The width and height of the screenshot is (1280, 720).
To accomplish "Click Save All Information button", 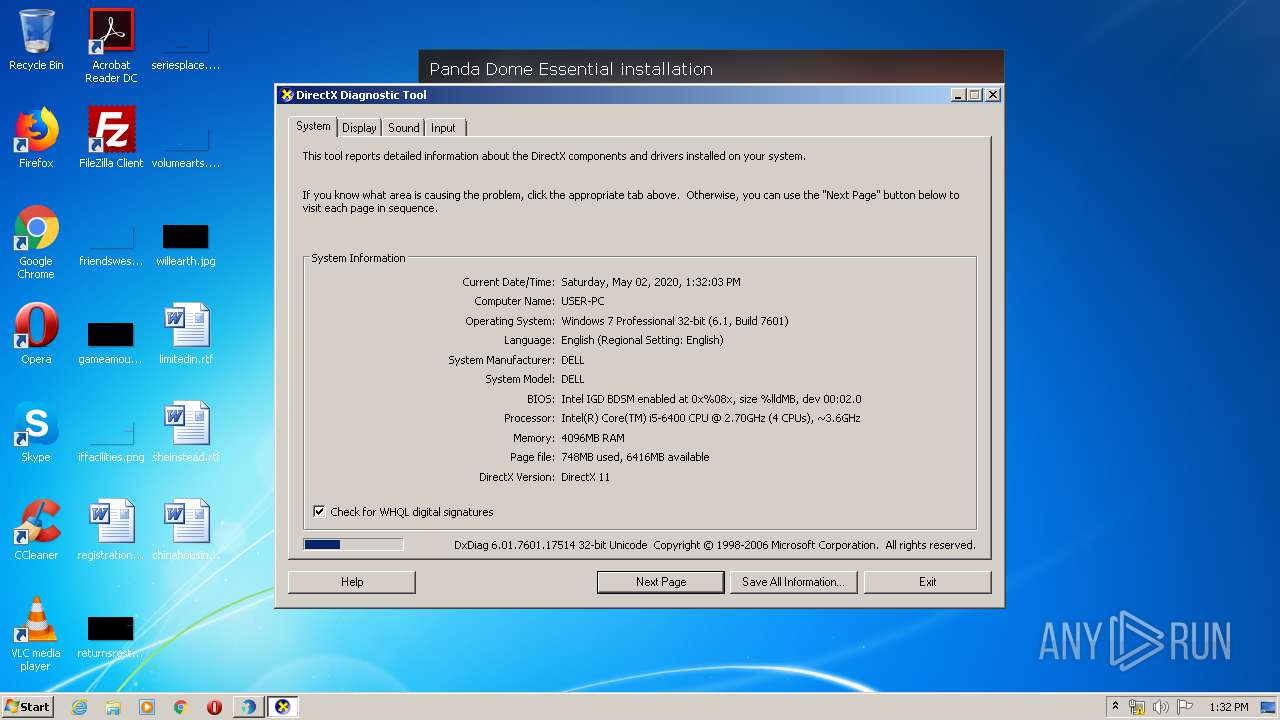I will [x=793, y=582].
